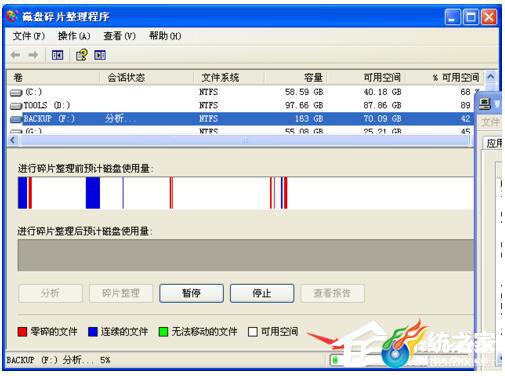This screenshot has height=376, width=505.
Task: Select the (C:) volume row
Action: click(x=240, y=92)
